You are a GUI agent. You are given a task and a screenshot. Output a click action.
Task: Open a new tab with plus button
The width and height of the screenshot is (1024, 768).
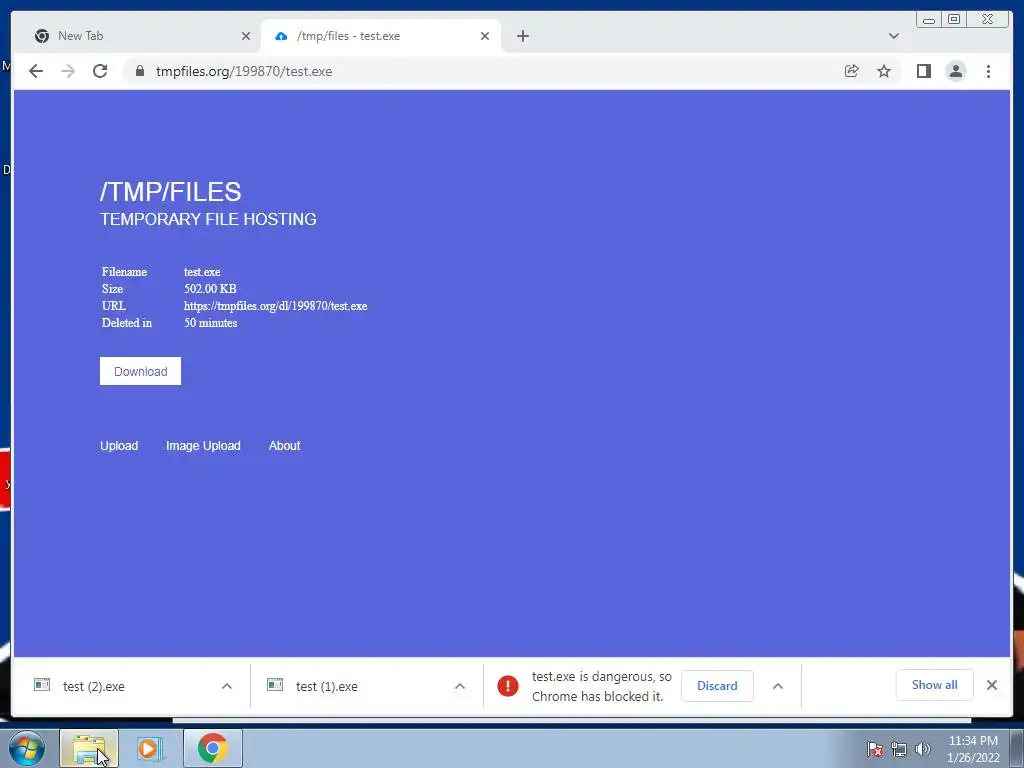click(x=522, y=36)
